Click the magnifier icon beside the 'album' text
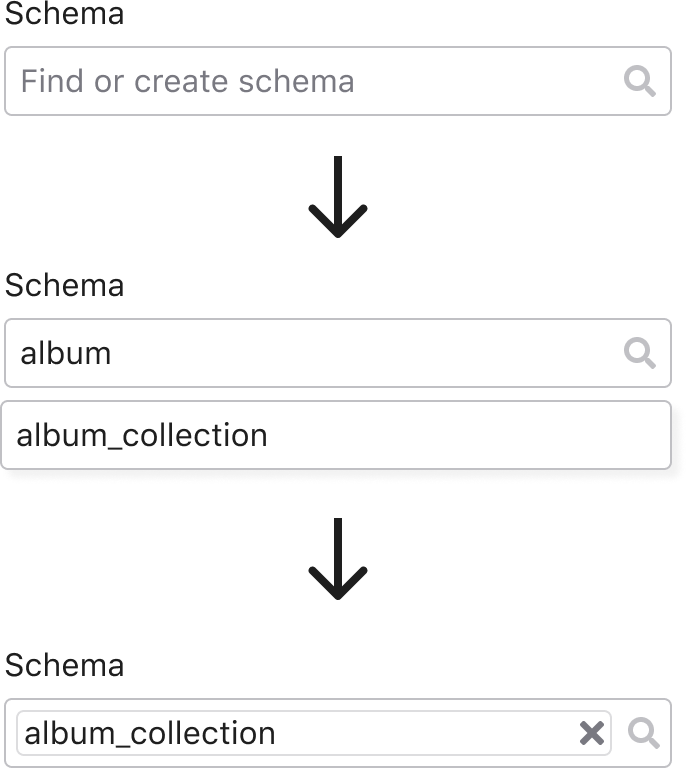 click(x=640, y=353)
